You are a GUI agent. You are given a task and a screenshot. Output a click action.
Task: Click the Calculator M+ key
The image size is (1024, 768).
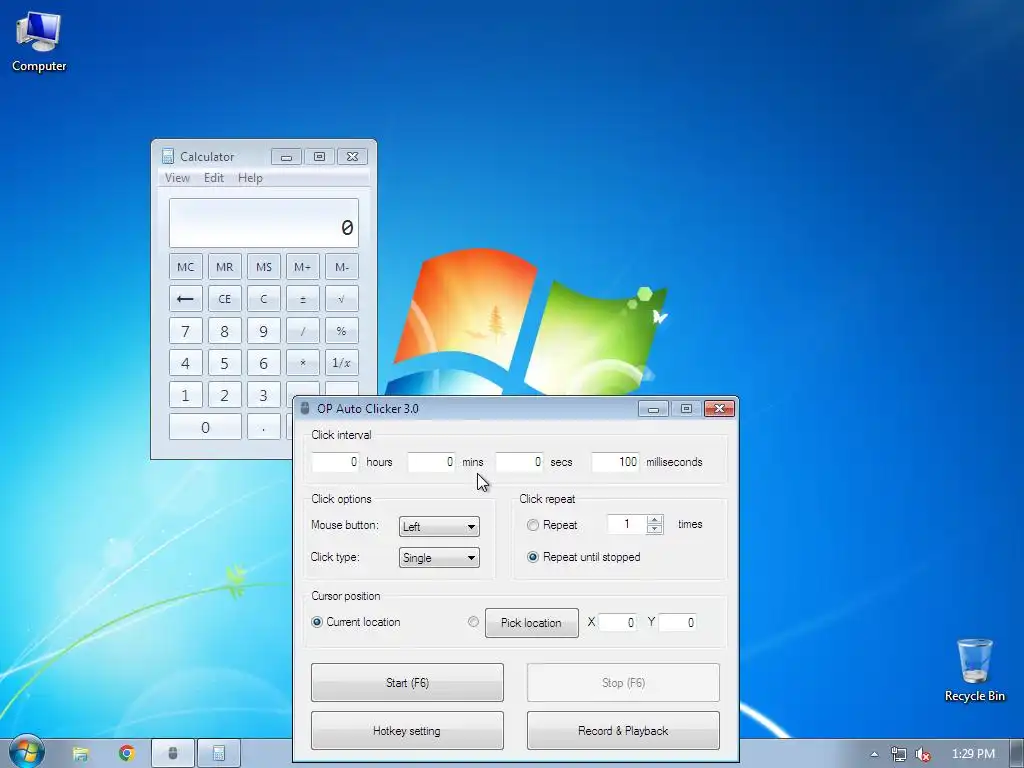(x=302, y=267)
